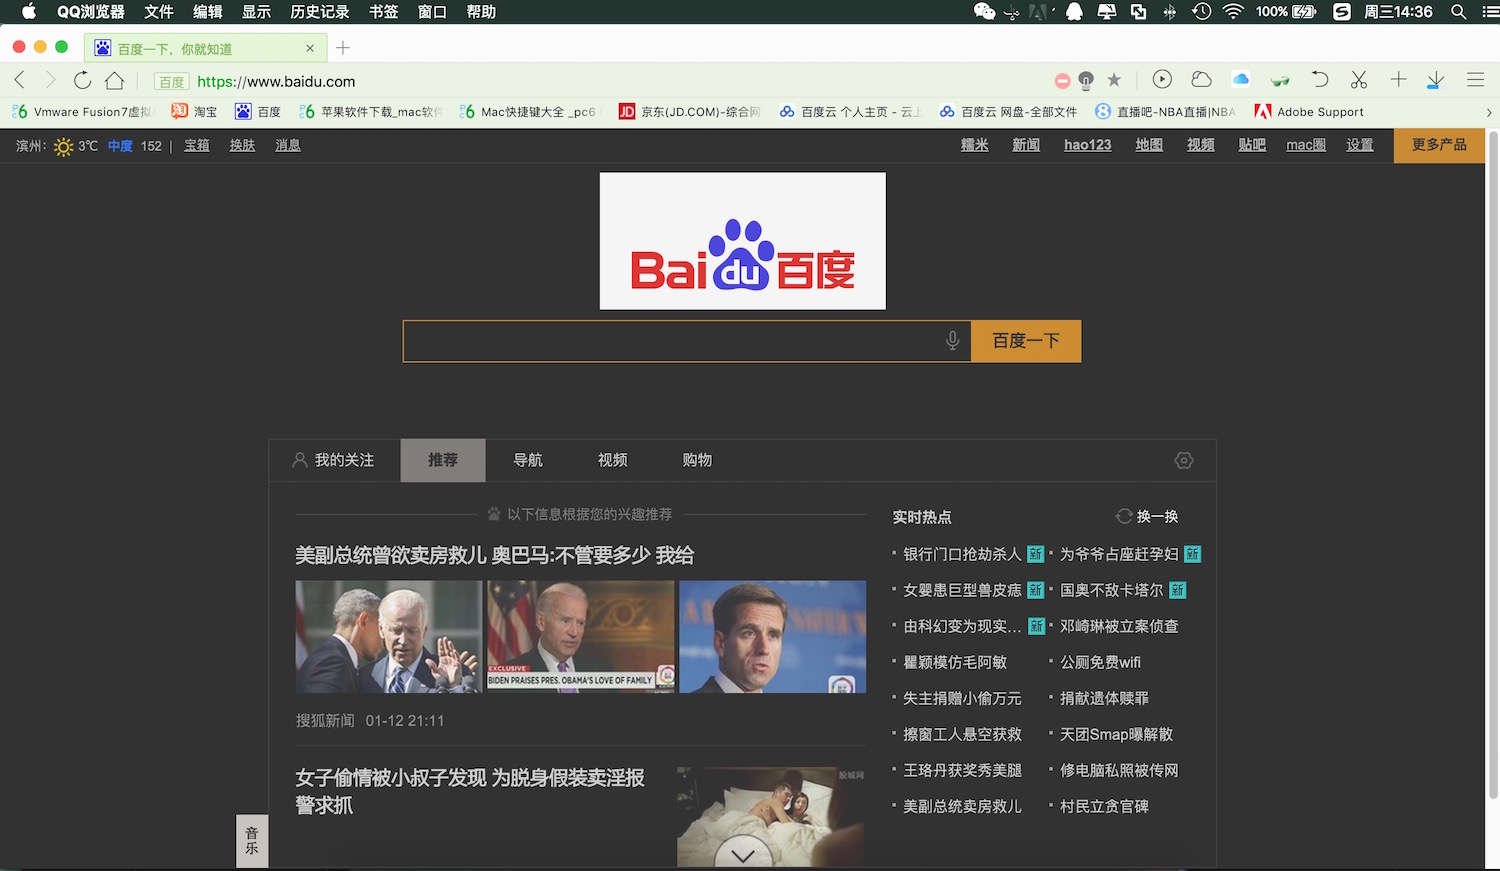Expand the bookmarks bar overflow chevron
The image size is (1500, 871).
click(1489, 112)
